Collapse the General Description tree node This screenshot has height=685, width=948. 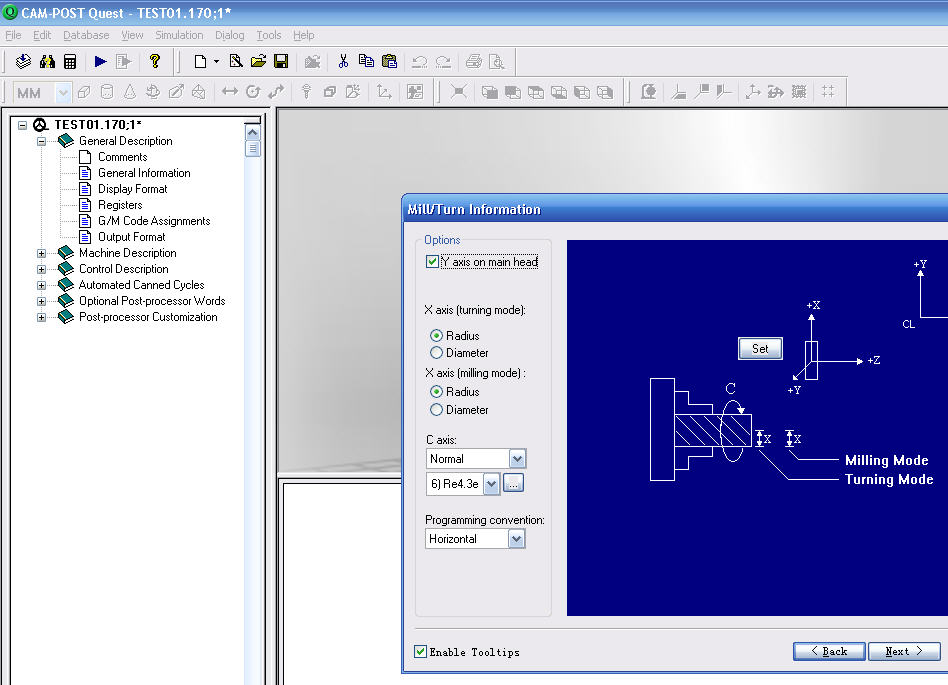[41, 141]
